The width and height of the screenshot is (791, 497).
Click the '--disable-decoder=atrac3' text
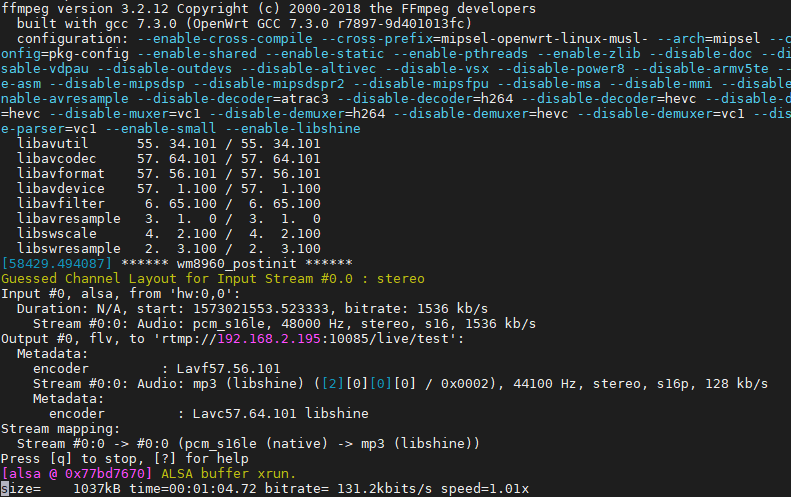click(233, 98)
